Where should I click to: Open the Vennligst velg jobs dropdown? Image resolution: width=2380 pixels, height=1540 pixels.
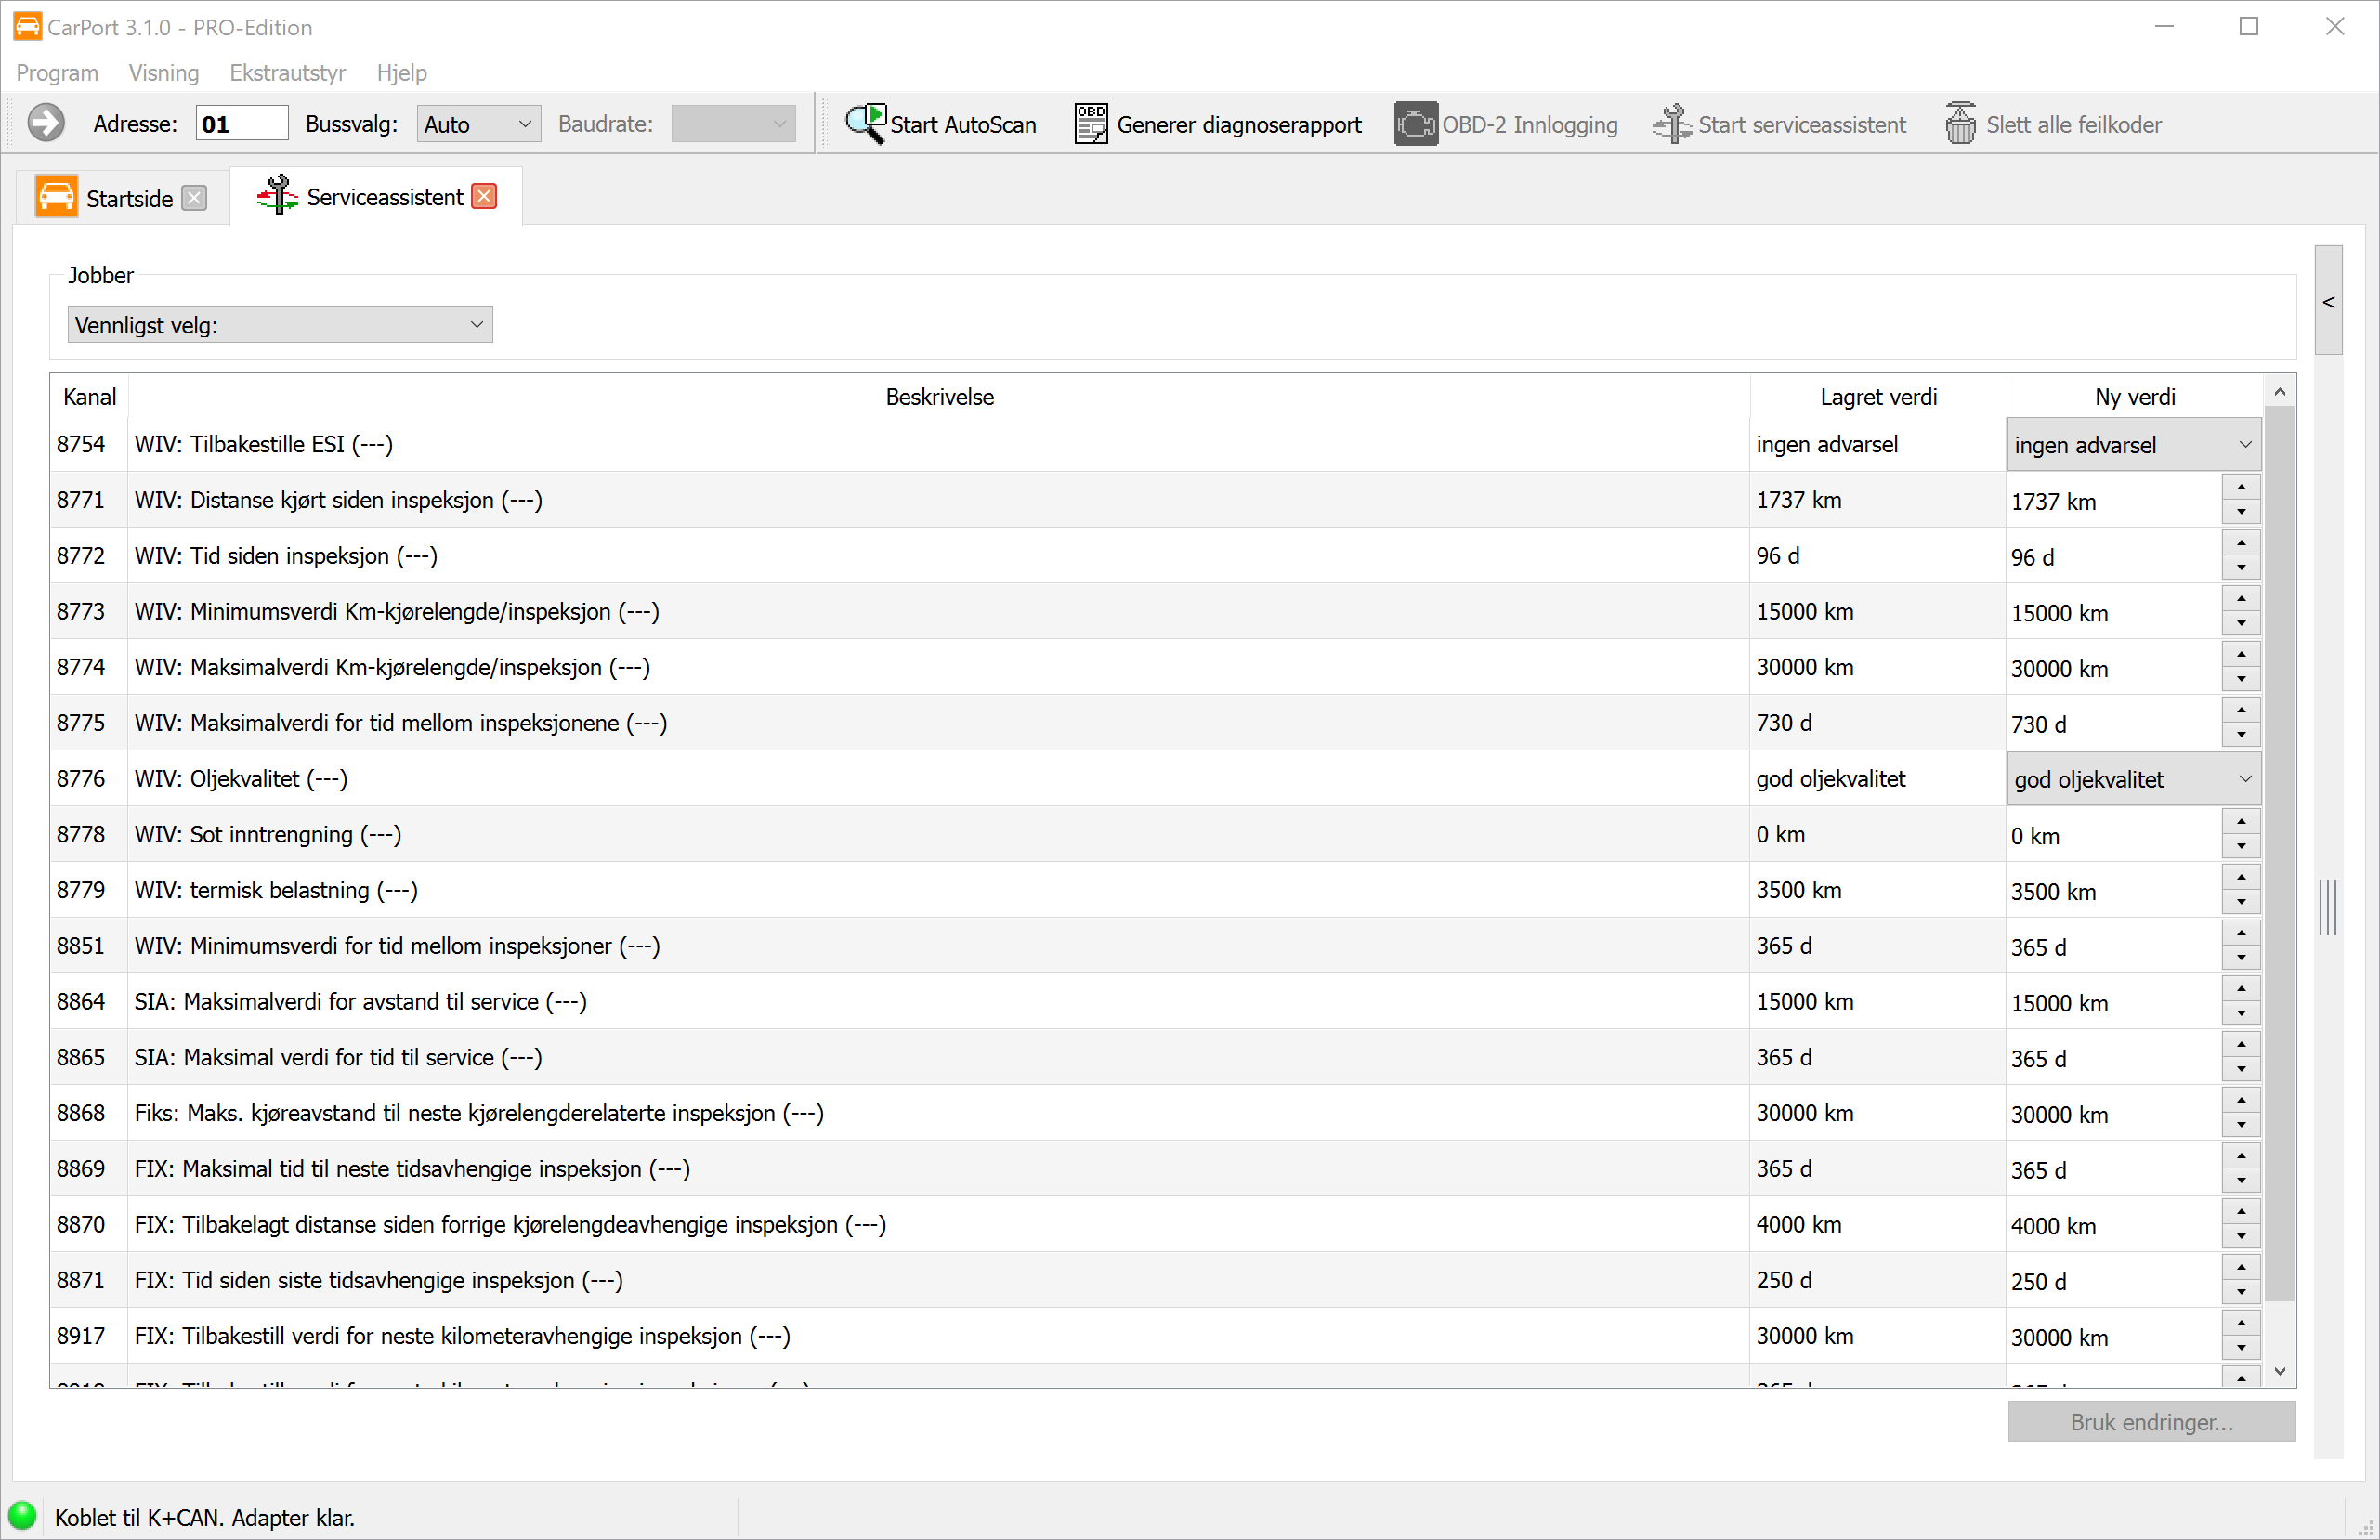coord(280,325)
